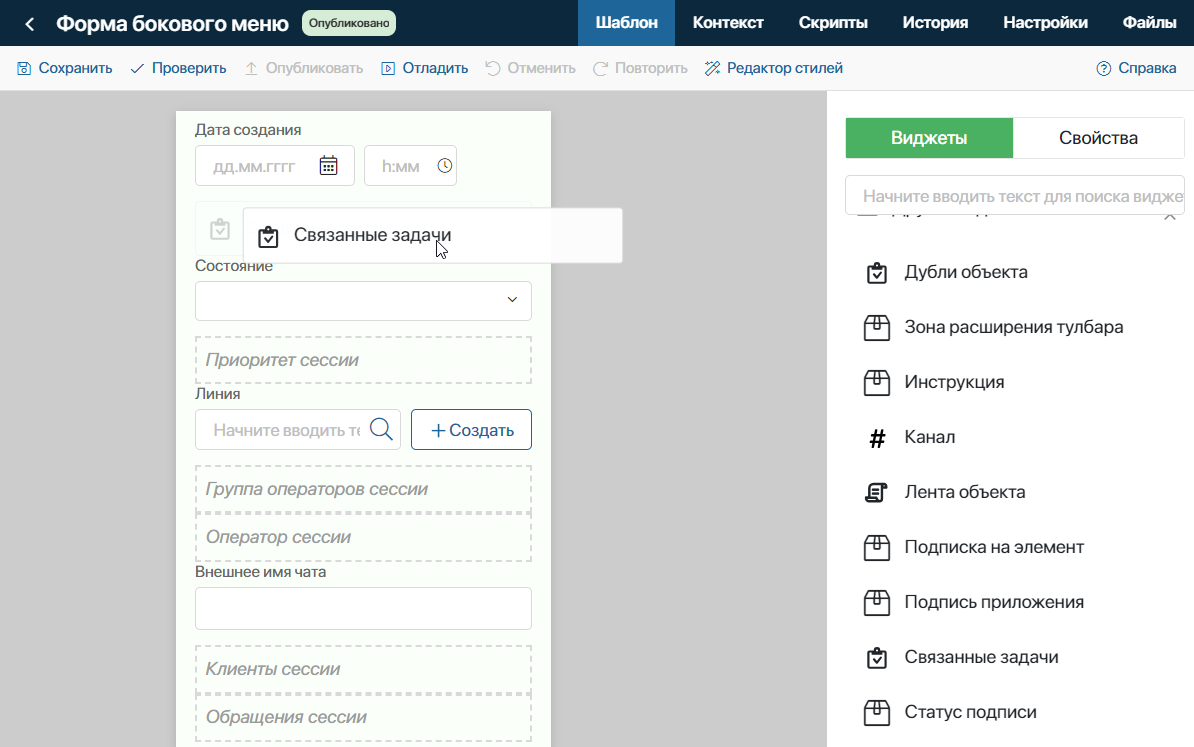Select the Инструкция widget icon

point(876,382)
